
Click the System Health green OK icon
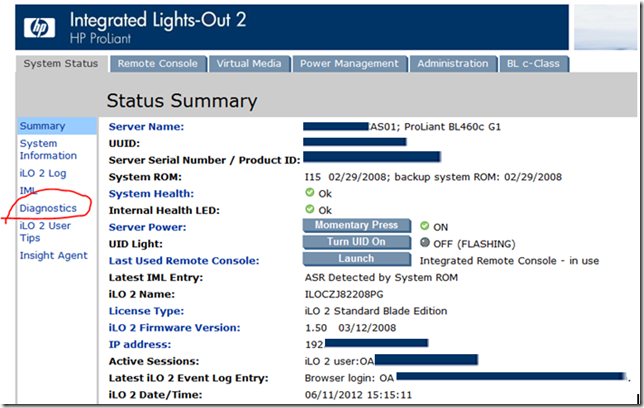click(310, 192)
